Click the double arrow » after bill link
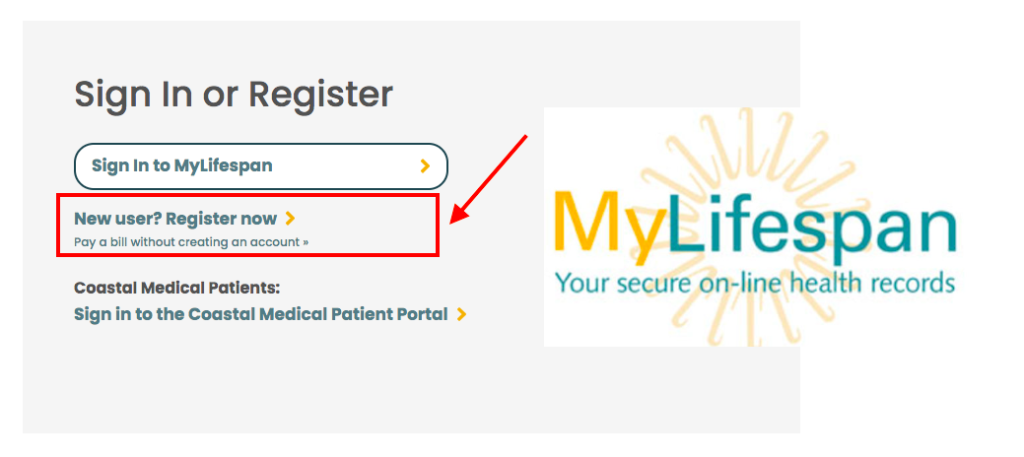Screen dimensions: 1024x457 [x=305, y=242]
